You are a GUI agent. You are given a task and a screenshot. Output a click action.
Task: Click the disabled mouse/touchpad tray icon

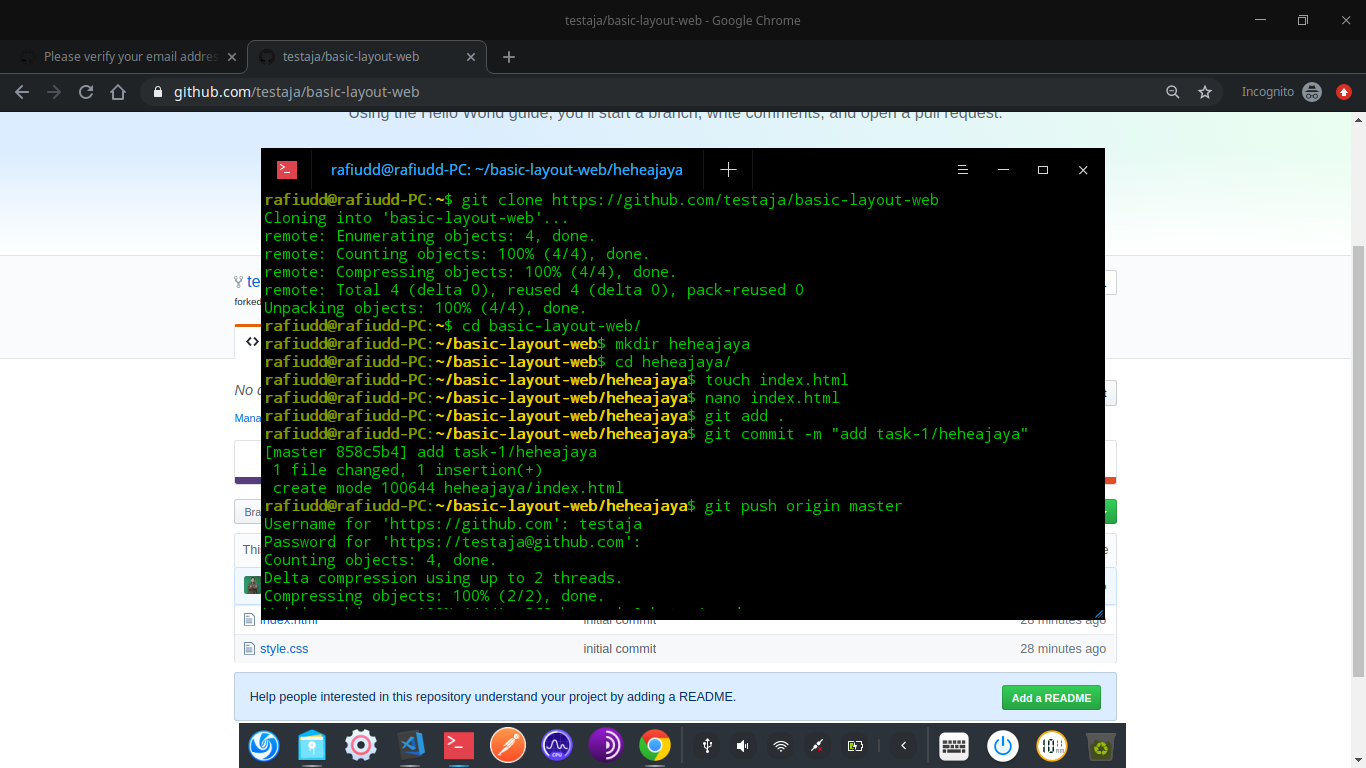click(x=817, y=745)
